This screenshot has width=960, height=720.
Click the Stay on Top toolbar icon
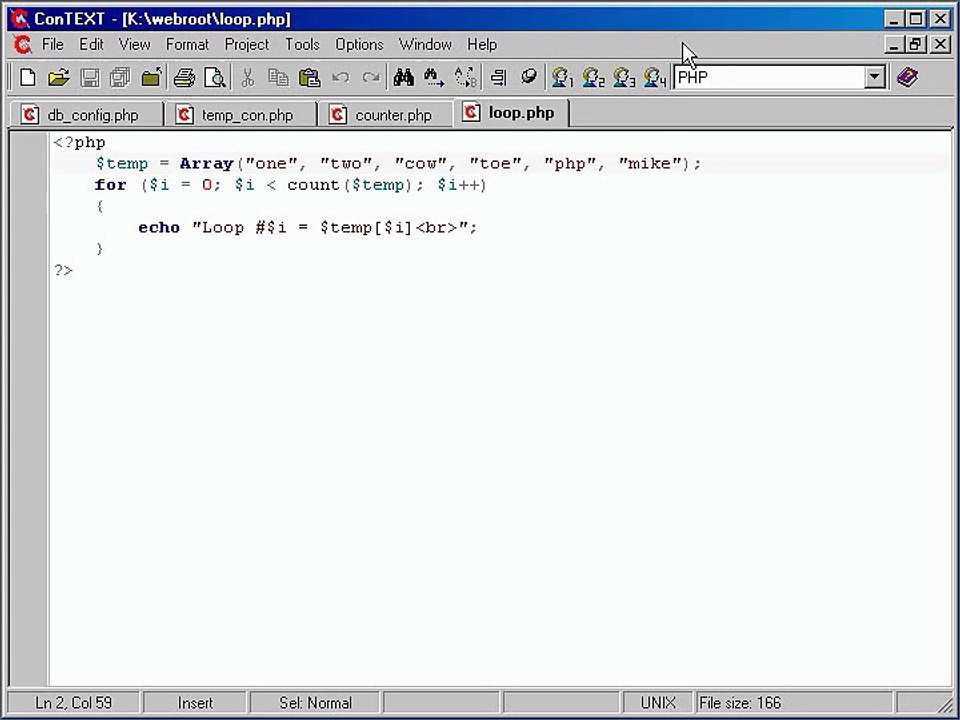tap(528, 77)
